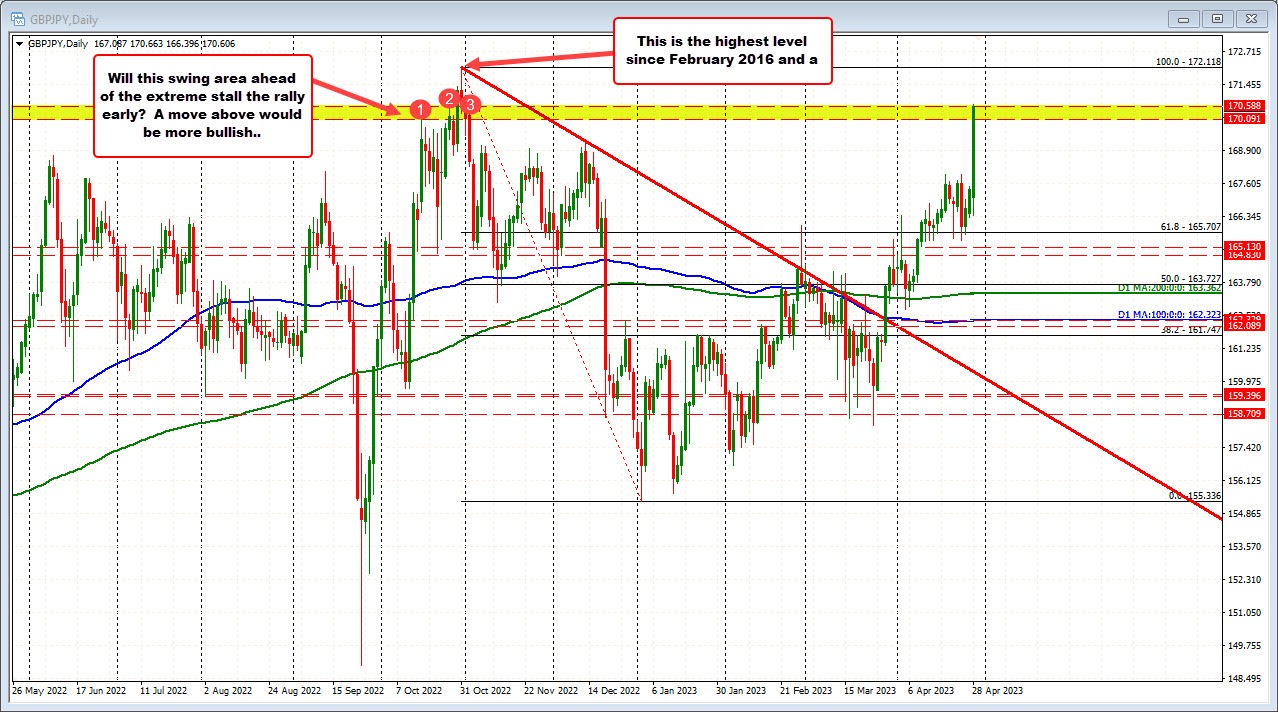The height and width of the screenshot is (712, 1278).
Task: Click the 15 Mar 2023 date label
Action: (x=870, y=690)
